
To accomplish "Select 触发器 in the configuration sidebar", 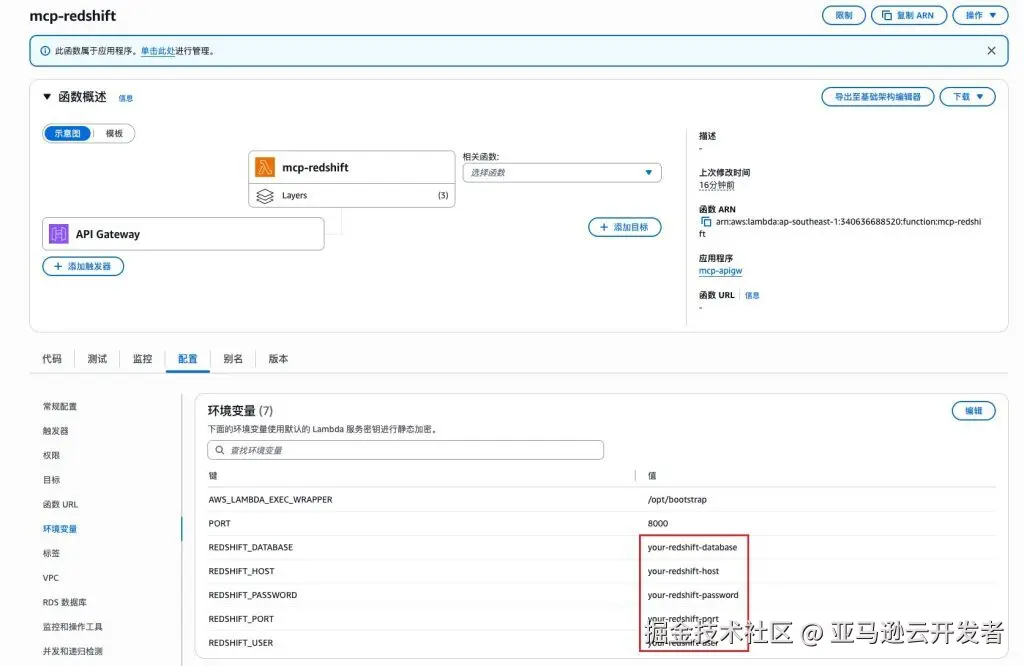I will (x=56, y=431).
